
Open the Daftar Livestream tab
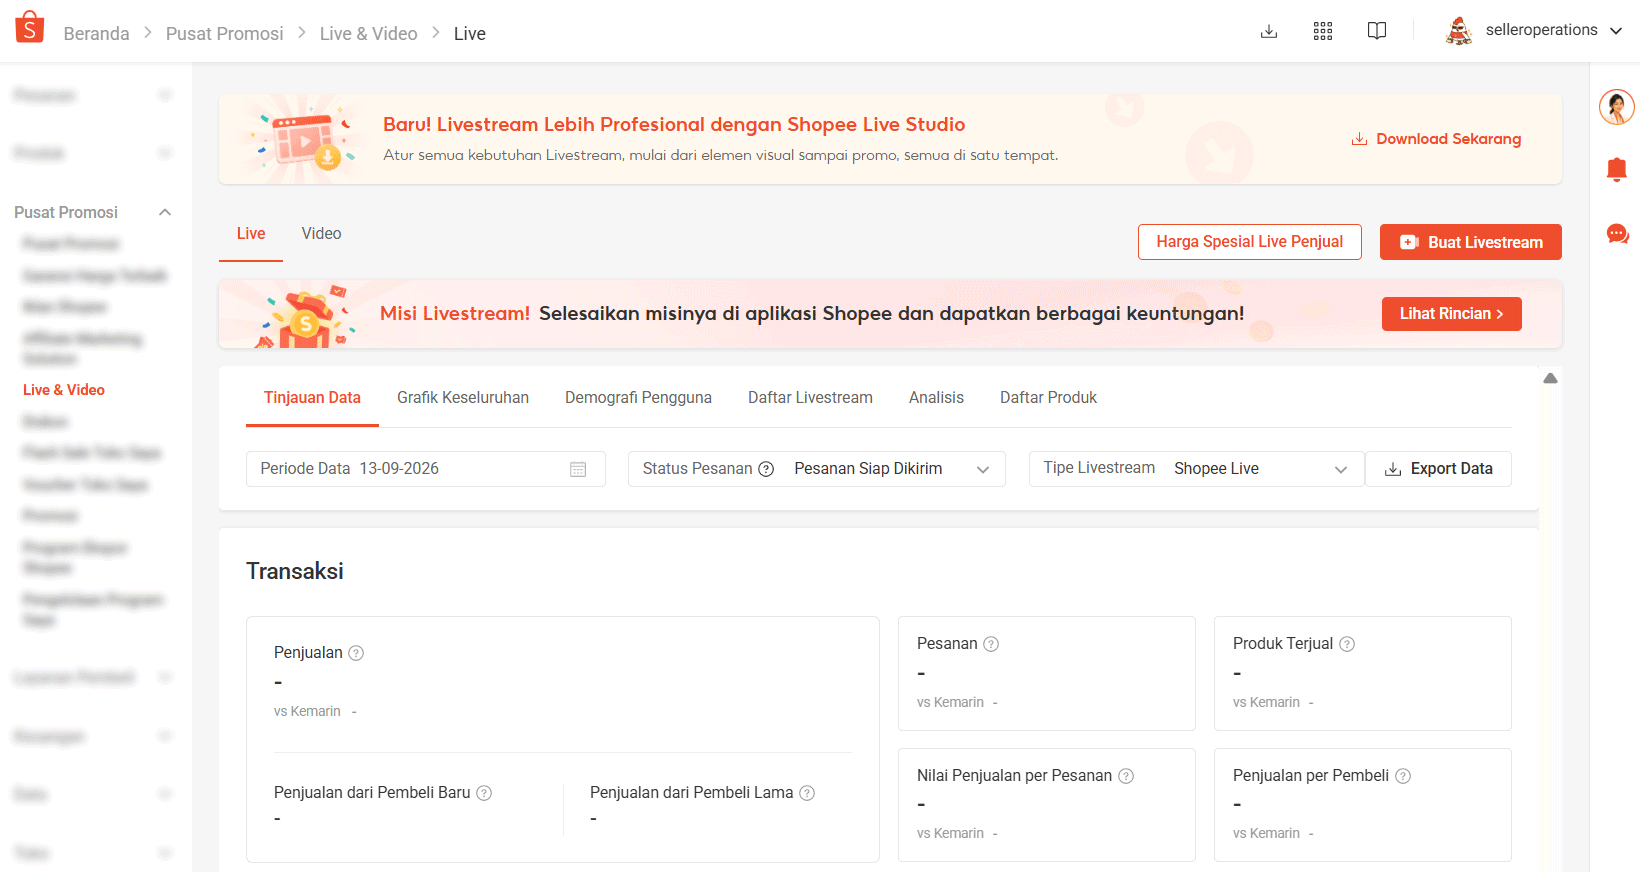pos(810,397)
